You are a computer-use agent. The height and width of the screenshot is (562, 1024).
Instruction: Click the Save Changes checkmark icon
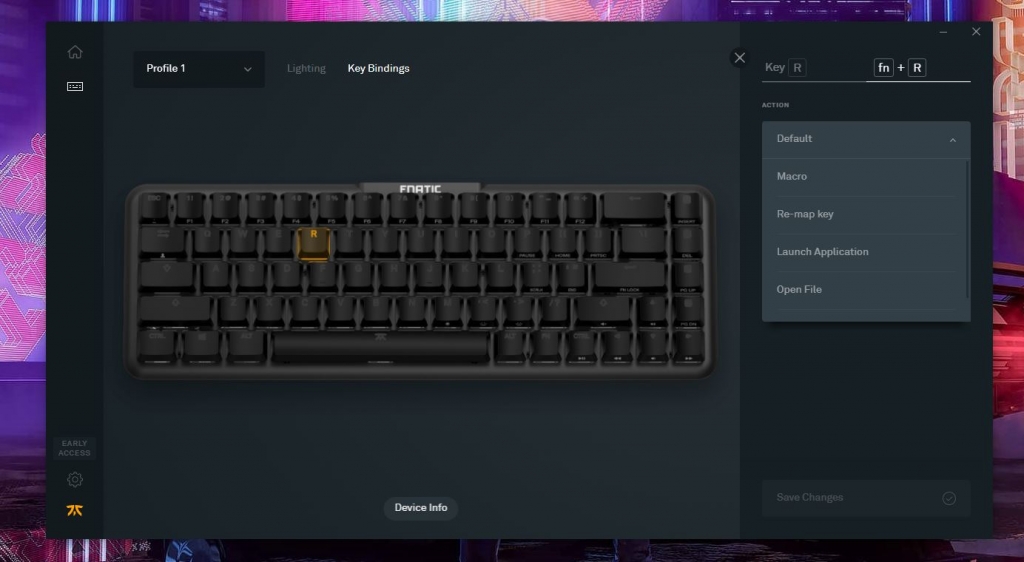pos(949,498)
